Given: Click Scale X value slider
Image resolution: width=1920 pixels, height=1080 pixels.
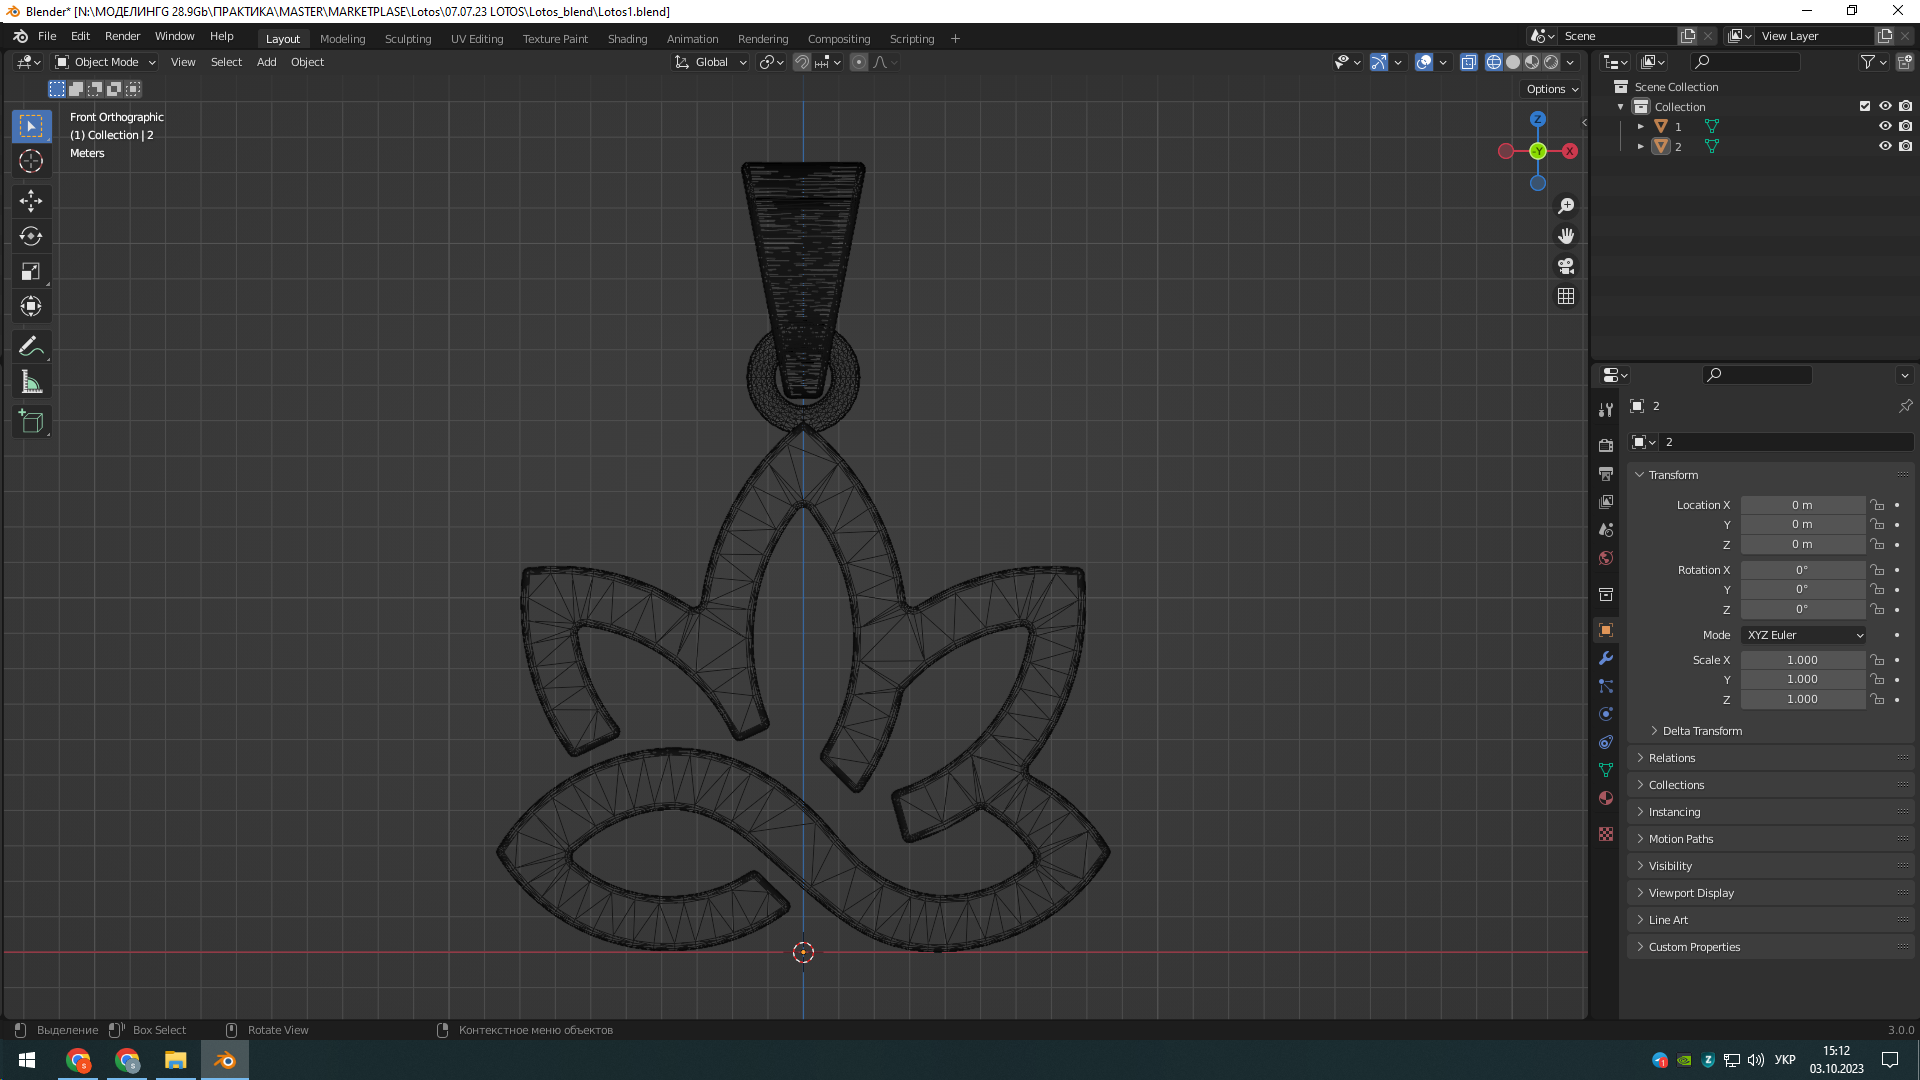Looking at the screenshot, I should [x=1801, y=659].
